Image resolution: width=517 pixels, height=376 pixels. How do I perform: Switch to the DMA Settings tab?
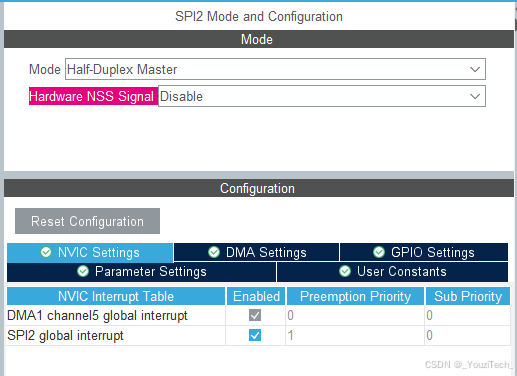(257, 252)
